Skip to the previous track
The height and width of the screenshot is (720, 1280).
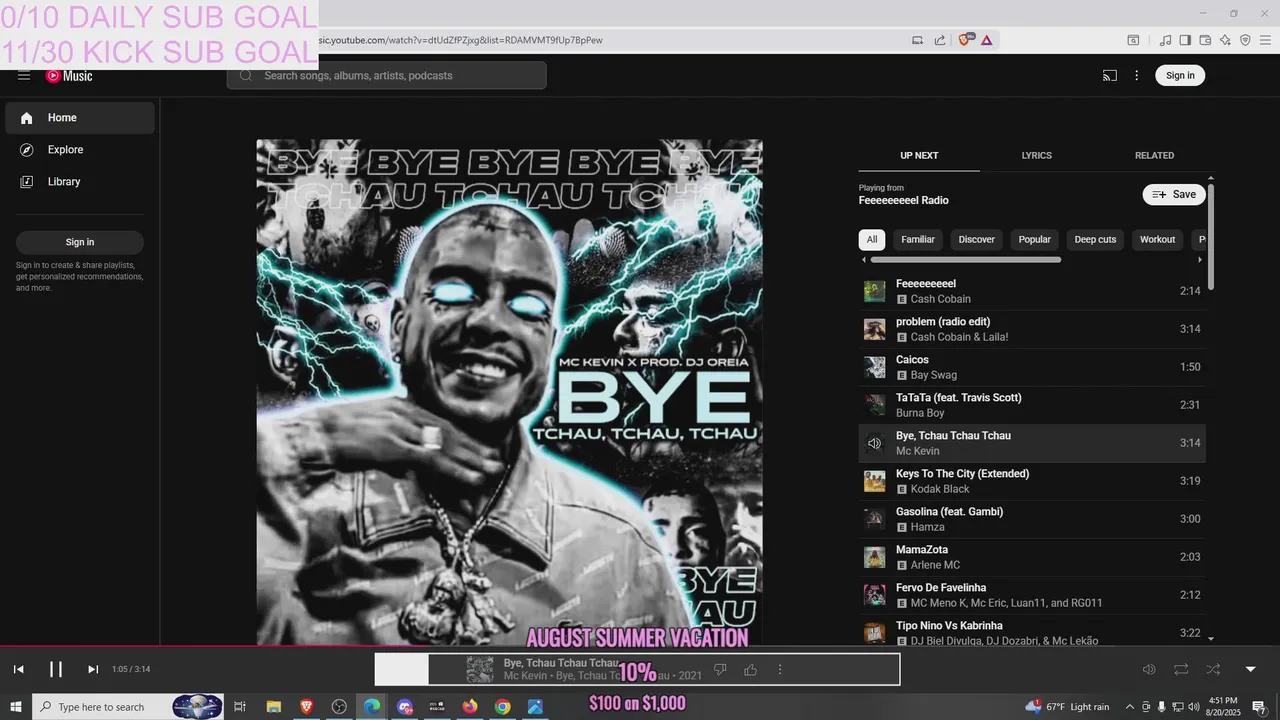[x=18, y=670]
